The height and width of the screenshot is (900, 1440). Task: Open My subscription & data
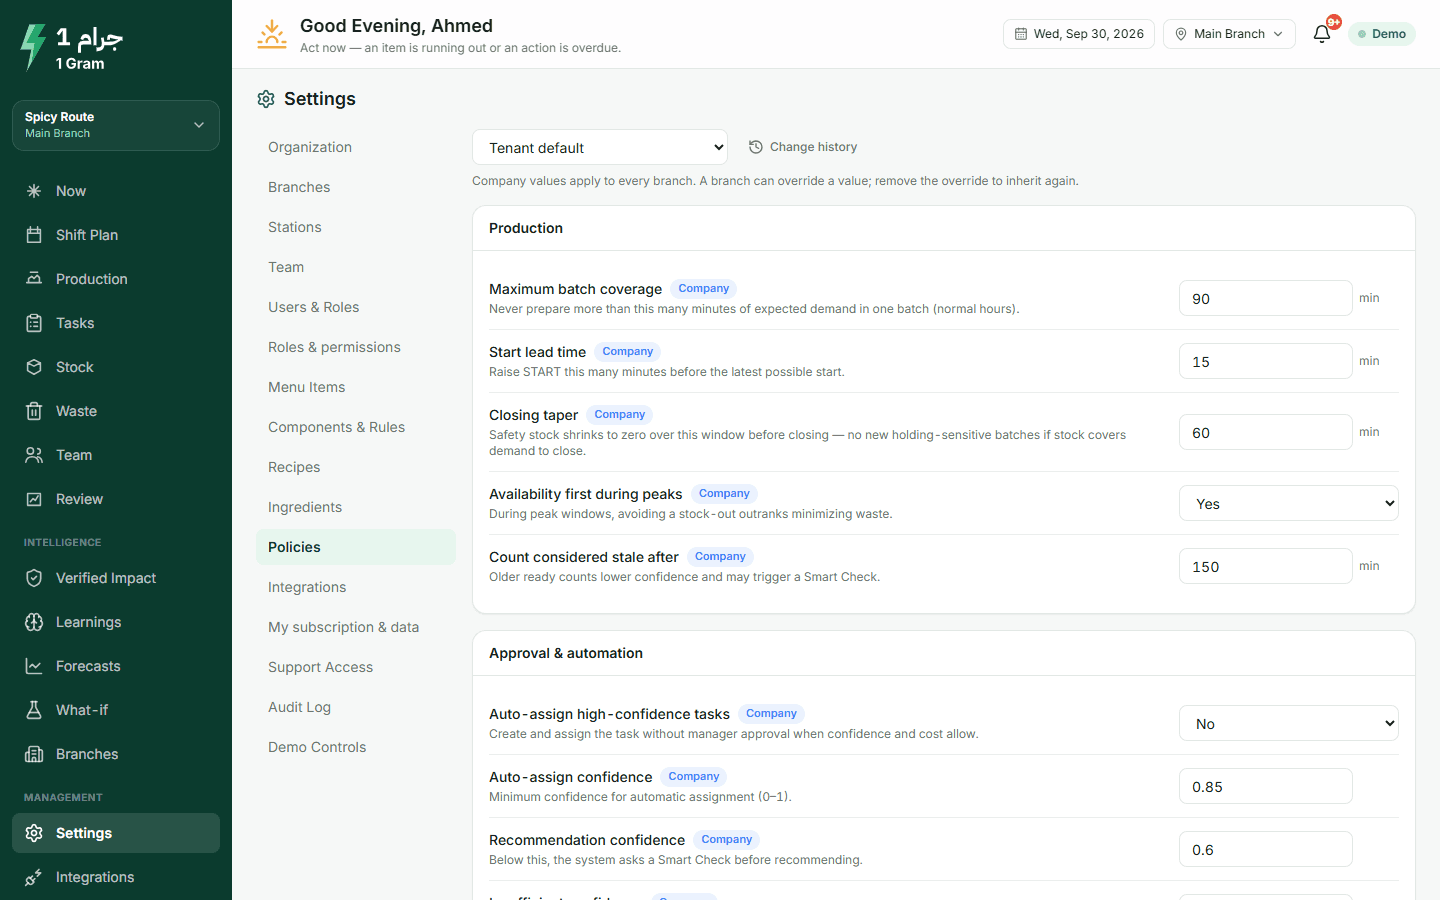[x=356, y=627]
